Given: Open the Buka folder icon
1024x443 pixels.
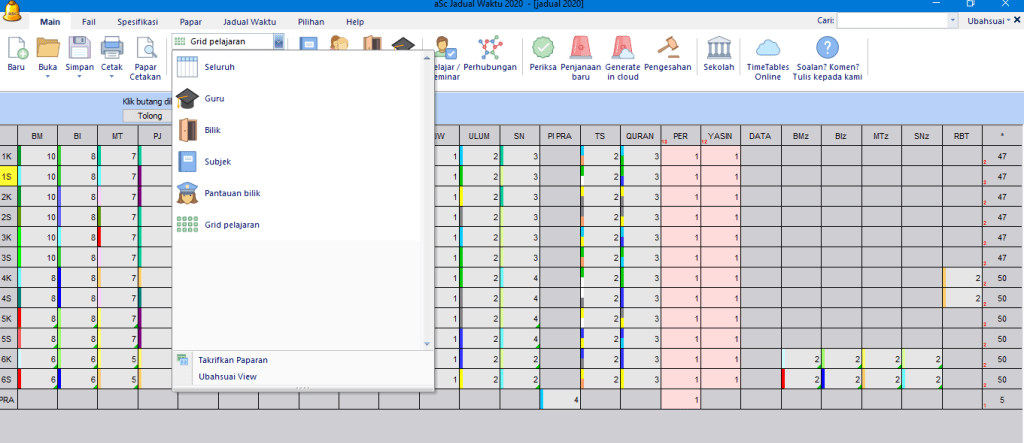Looking at the screenshot, I should tap(48, 50).
